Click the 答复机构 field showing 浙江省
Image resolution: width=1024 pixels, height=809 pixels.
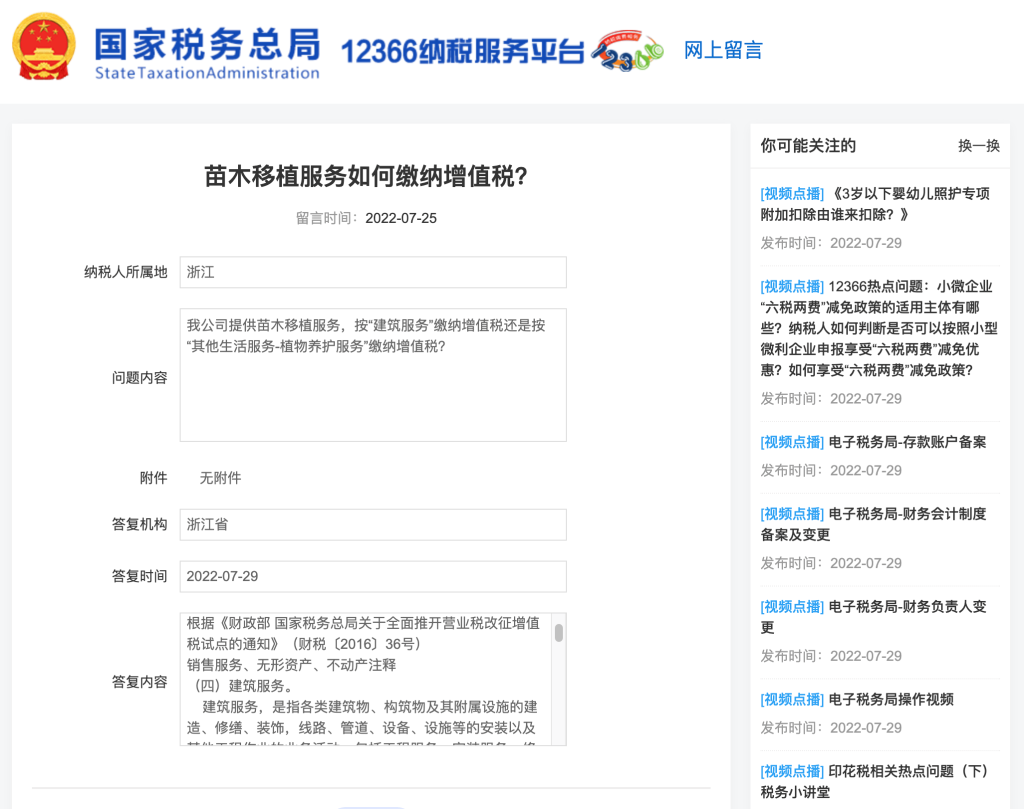tap(372, 524)
